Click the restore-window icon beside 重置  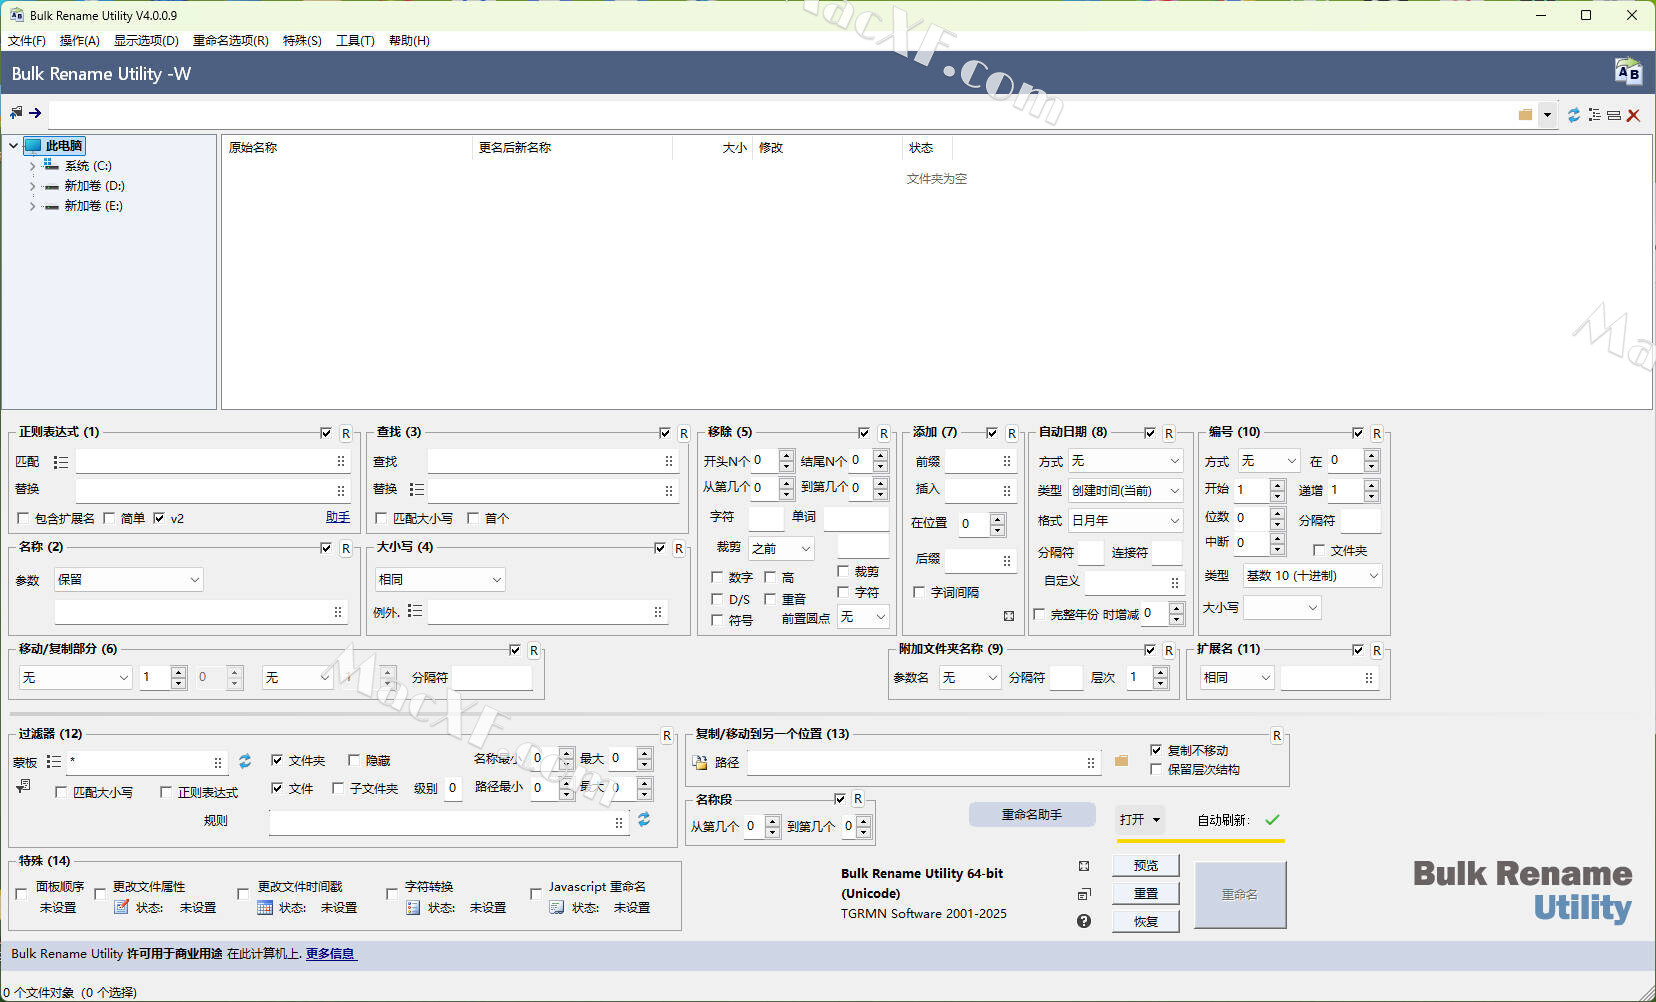coord(1084,894)
